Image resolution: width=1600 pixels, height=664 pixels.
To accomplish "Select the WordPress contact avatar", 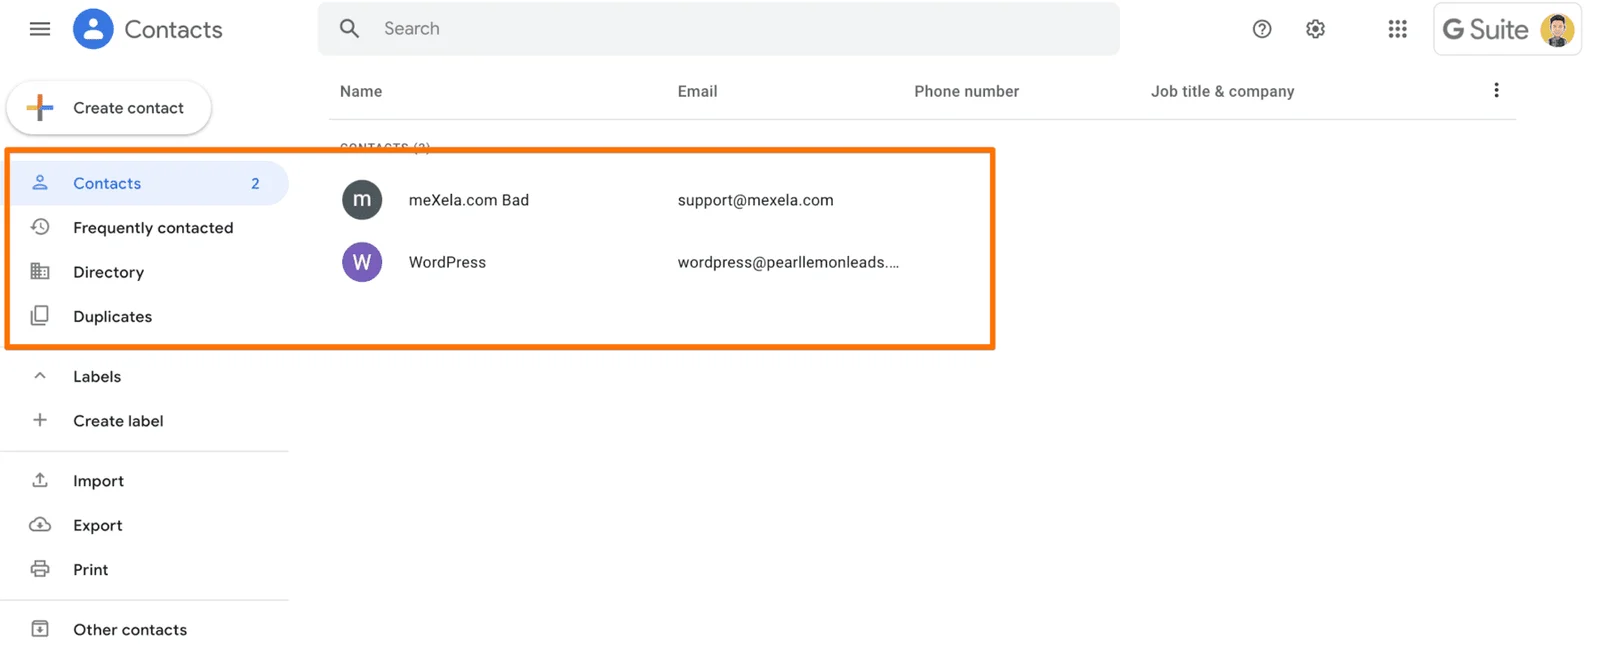I will click(x=362, y=262).
